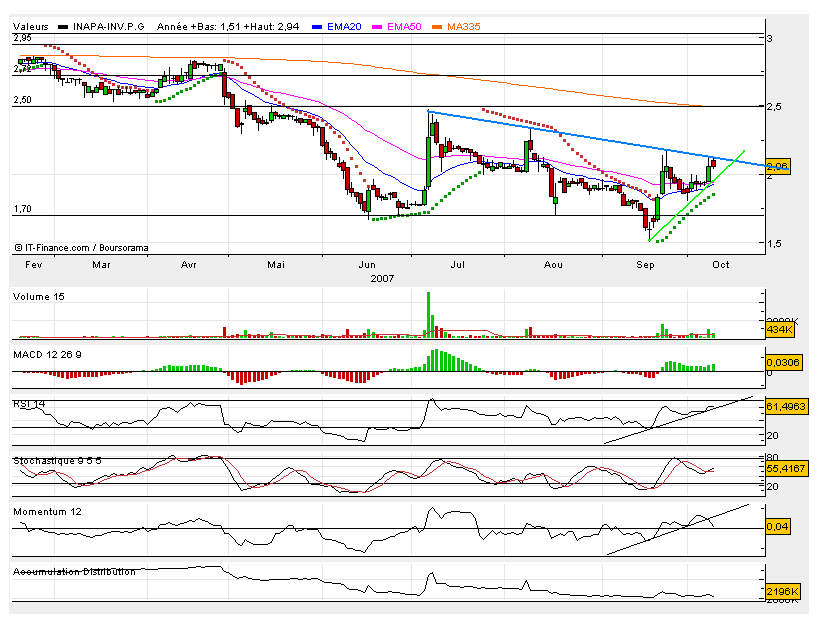Click the 2007 year label
Screen dimensions: 820x620
tap(382, 279)
